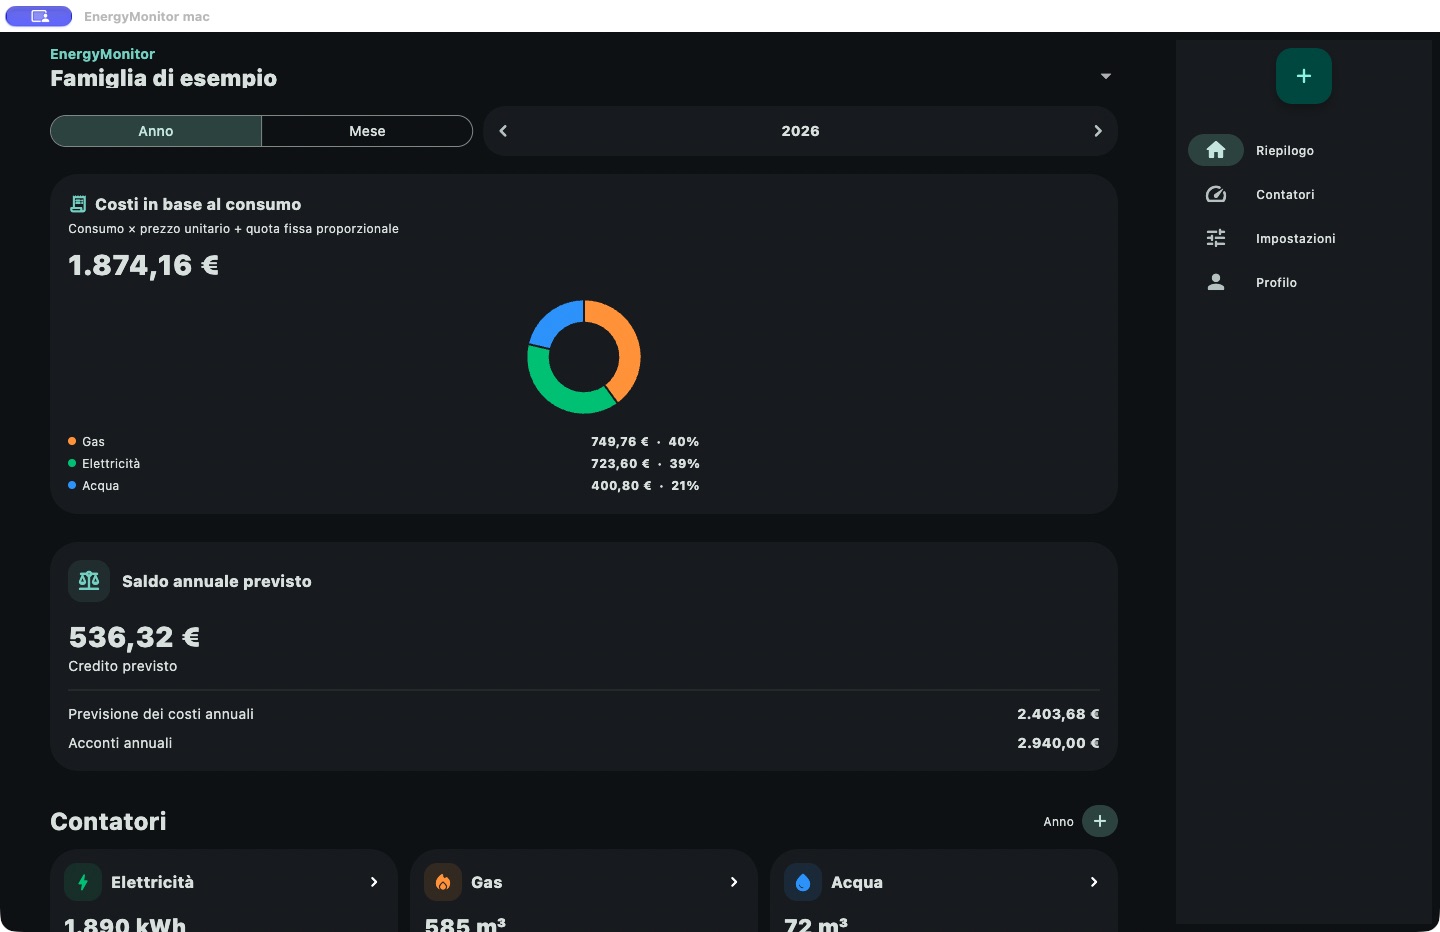The height and width of the screenshot is (932, 1440).
Task: Switch to the Mese period segment
Action: 367,131
